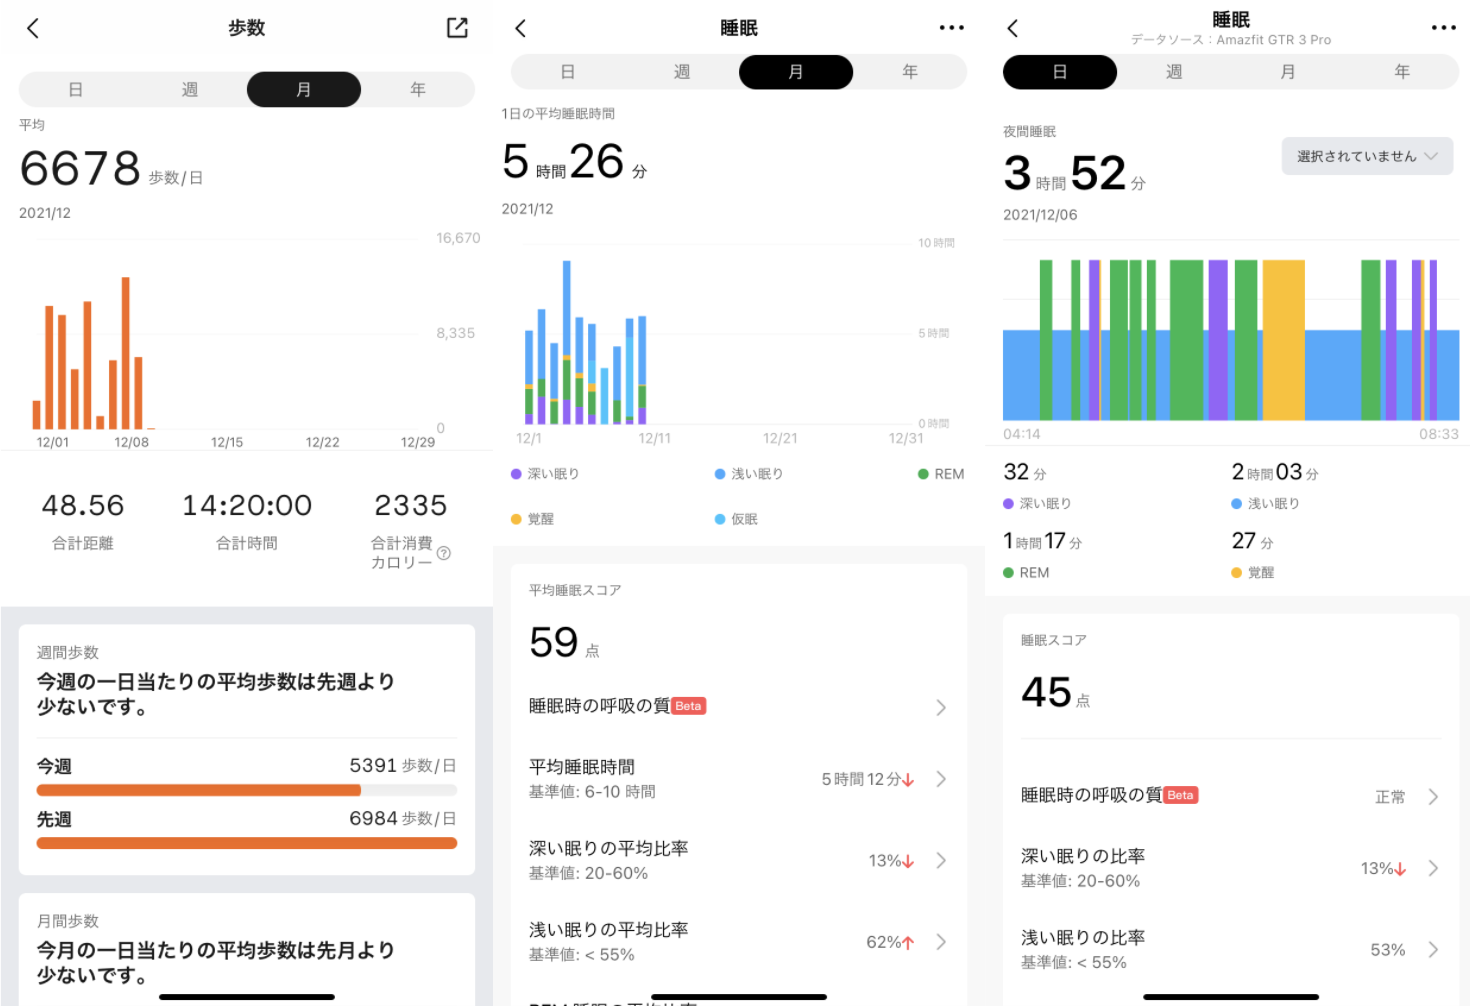The height and width of the screenshot is (1006, 1470).
Task: Open 浅い眠りの平均比率 62% details
Action: (x=738, y=942)
